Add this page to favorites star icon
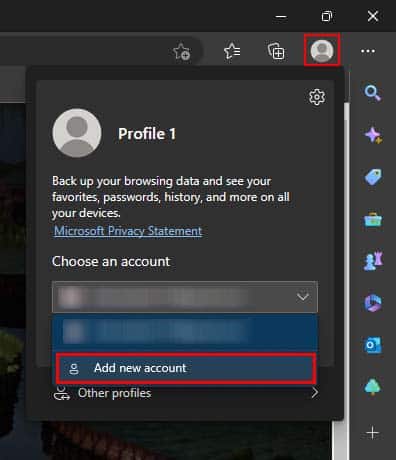Image resolution: width=396 pixels, height=460 pixels. pos(182,52)
